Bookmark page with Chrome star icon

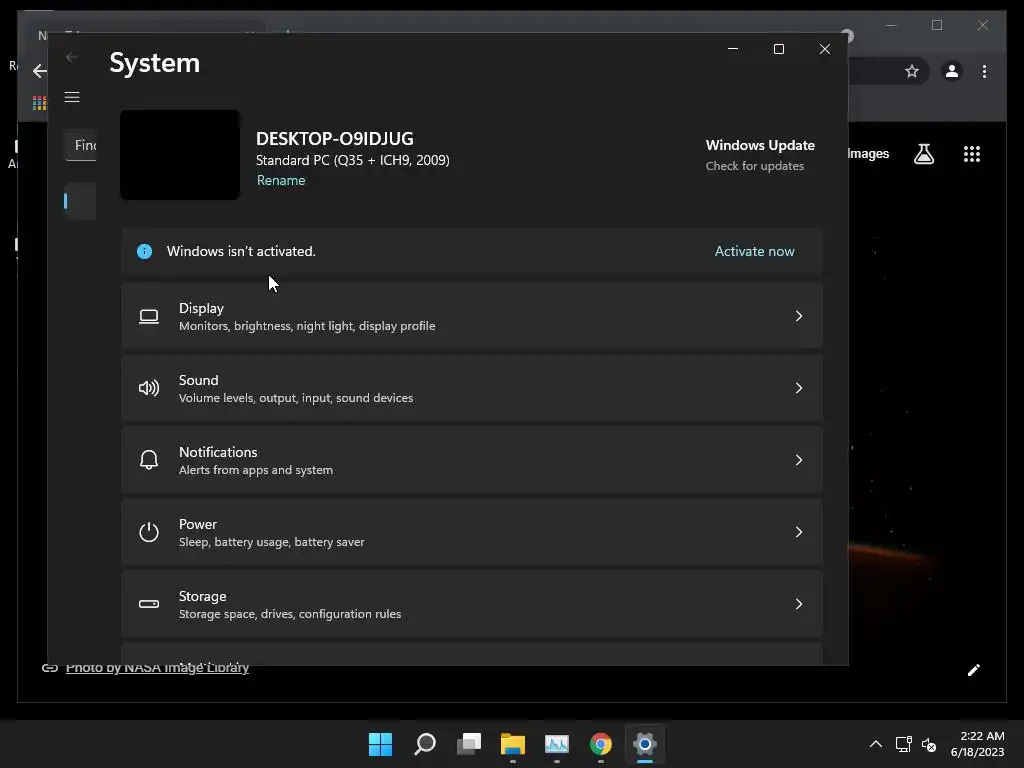pyautogui.click(x=912, y=71)
